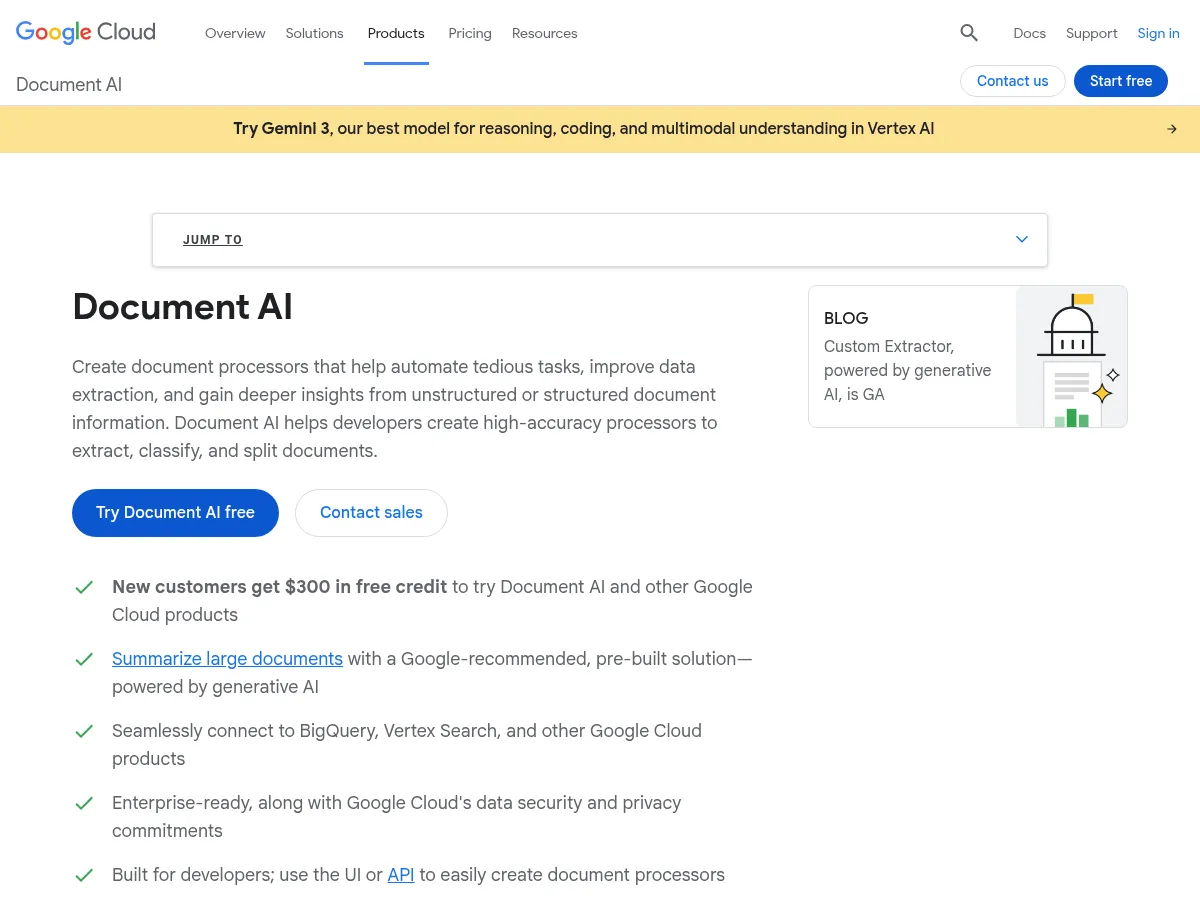Screen dimensions: 1200x900
Task: Click the Try Document AI free button
Action: click(x=175, y=512)
